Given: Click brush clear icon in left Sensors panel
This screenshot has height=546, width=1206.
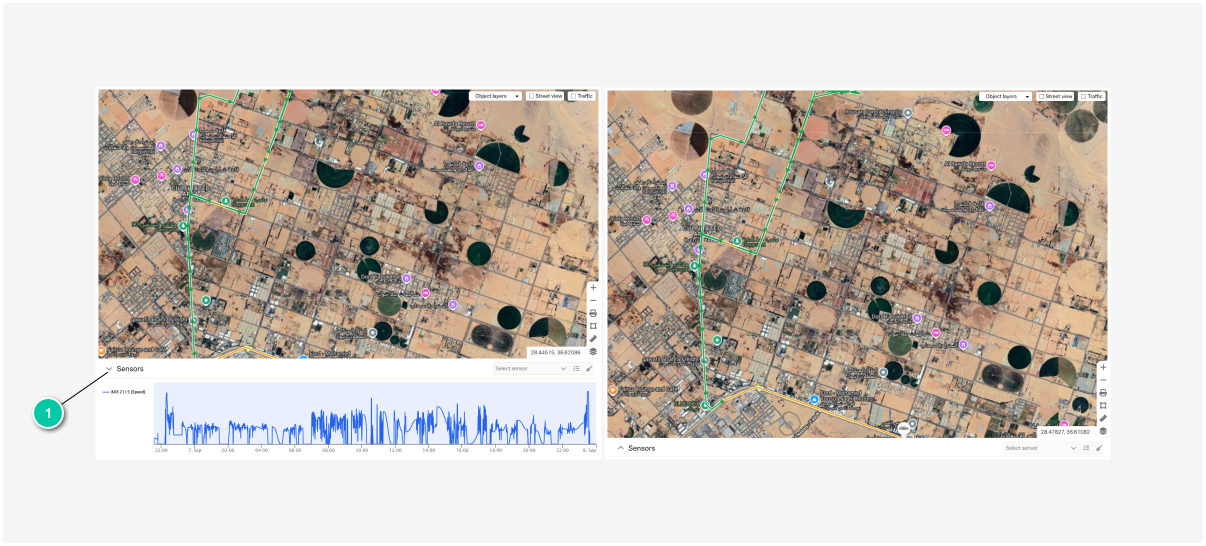Looking at the screenshot, I should 589,368.
